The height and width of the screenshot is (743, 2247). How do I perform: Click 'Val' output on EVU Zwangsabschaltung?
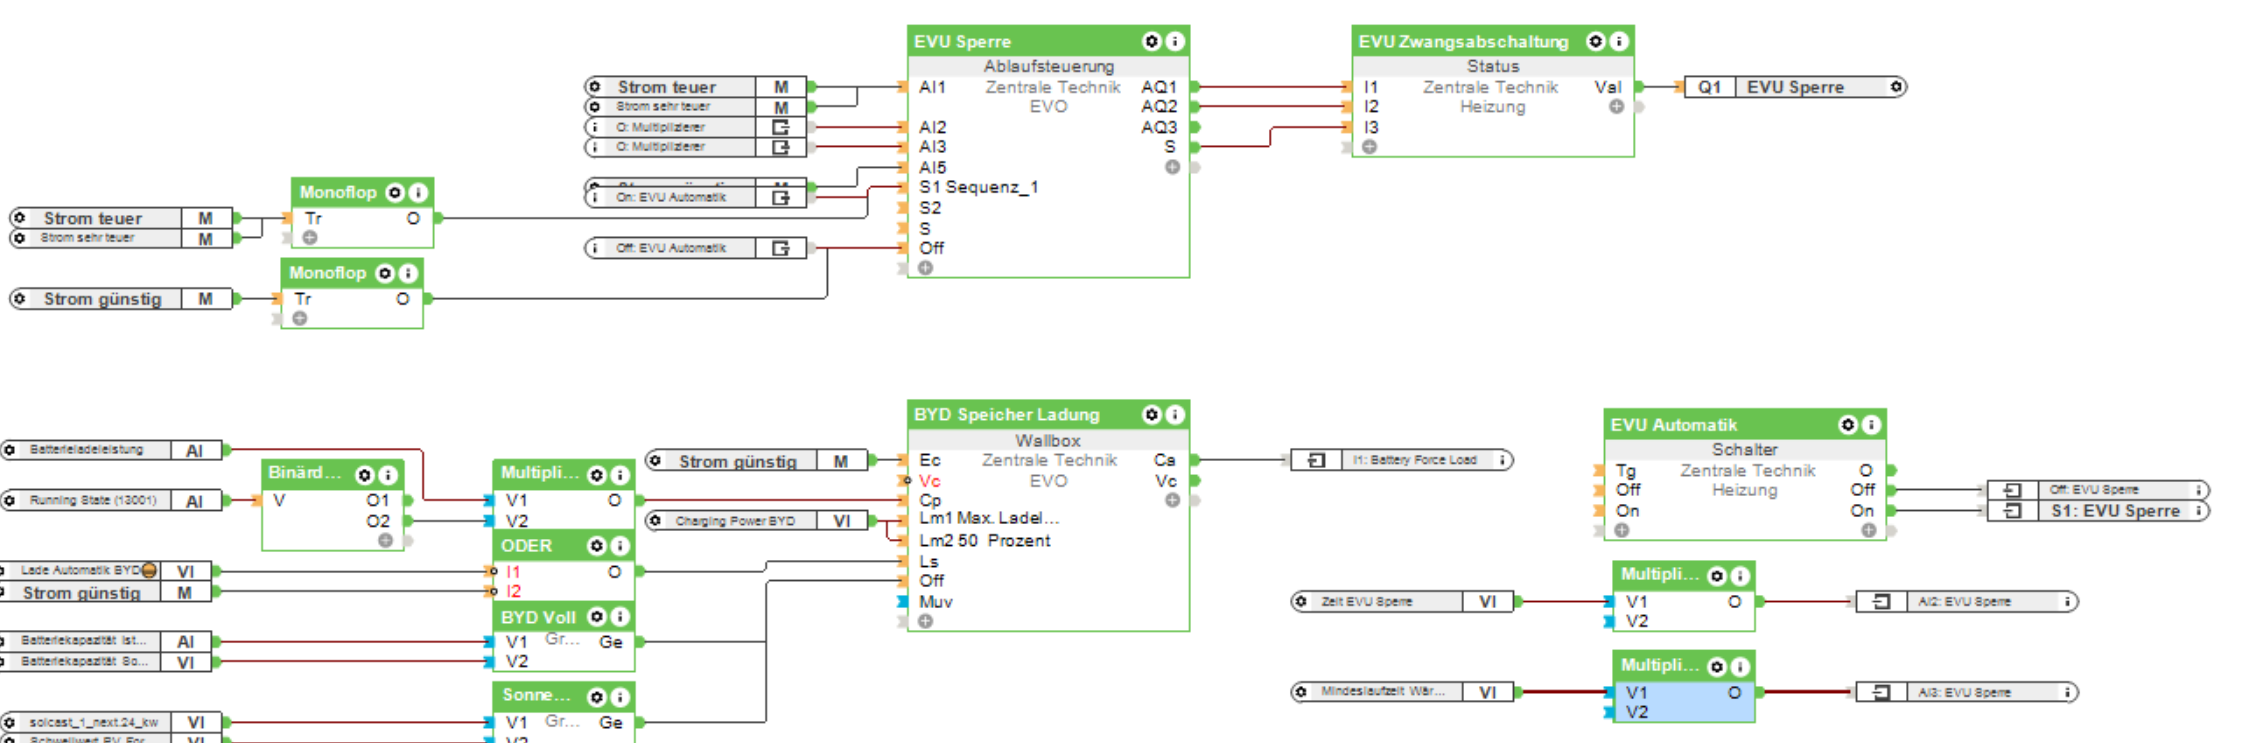[x=1608, y=87]
